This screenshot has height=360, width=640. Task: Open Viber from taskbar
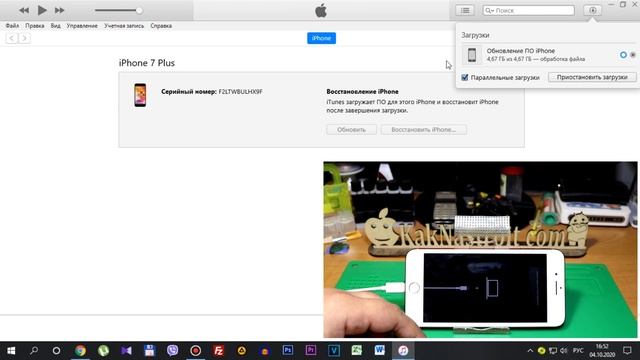coord(173,351)
